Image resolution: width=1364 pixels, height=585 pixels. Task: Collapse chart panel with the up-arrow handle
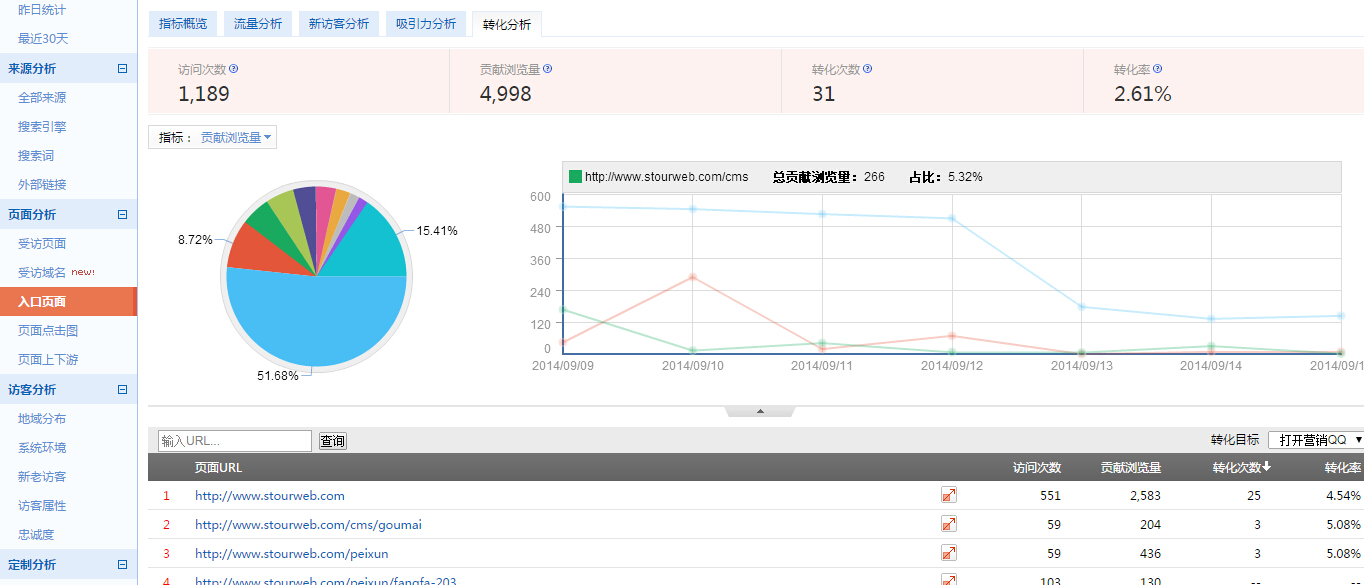click(x=760, y=411)
